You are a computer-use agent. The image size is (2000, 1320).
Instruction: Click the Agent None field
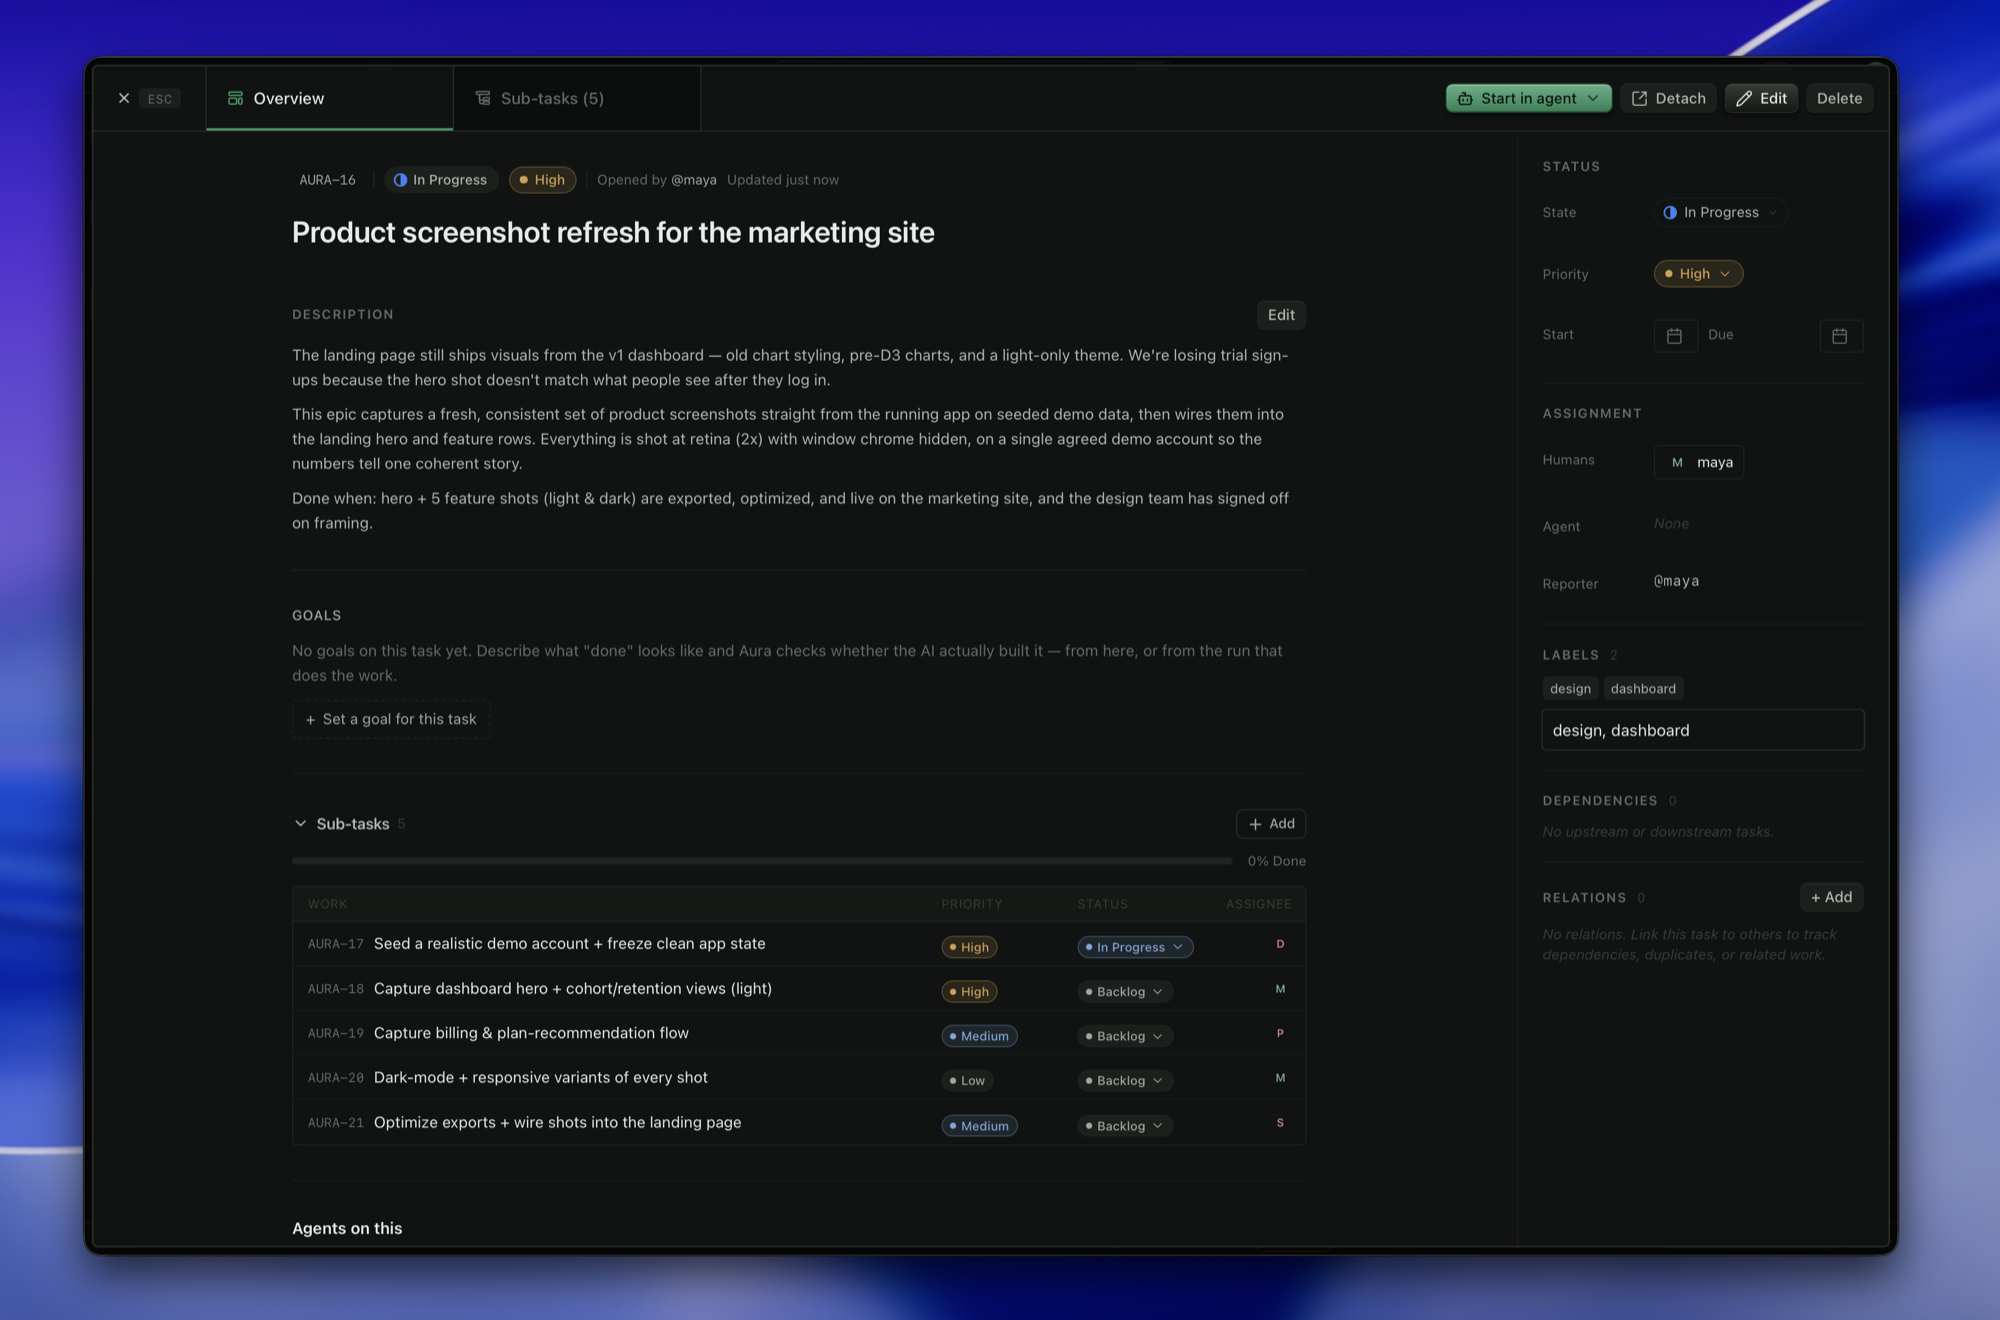(x=1671, y=524)
